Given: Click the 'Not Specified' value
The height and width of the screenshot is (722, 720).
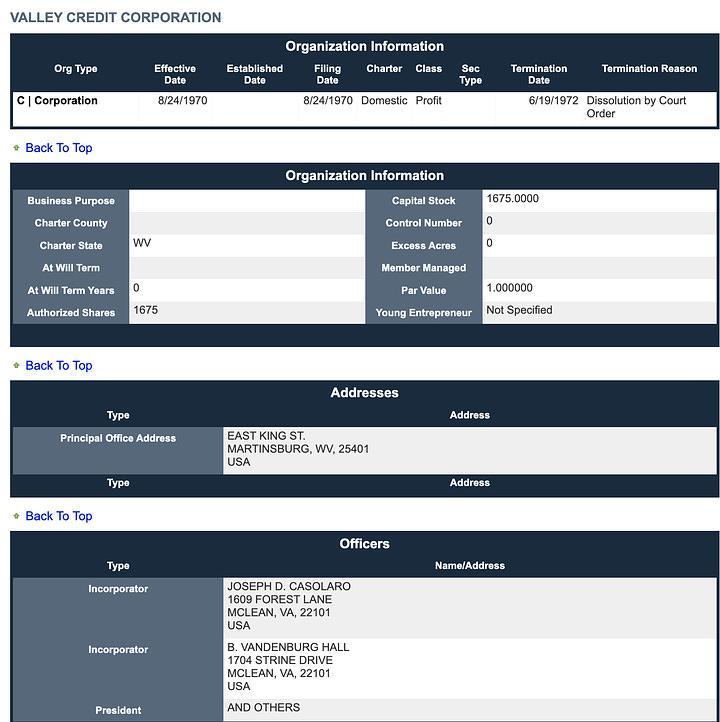Looking at the screenshot, I should pos(519,310).
